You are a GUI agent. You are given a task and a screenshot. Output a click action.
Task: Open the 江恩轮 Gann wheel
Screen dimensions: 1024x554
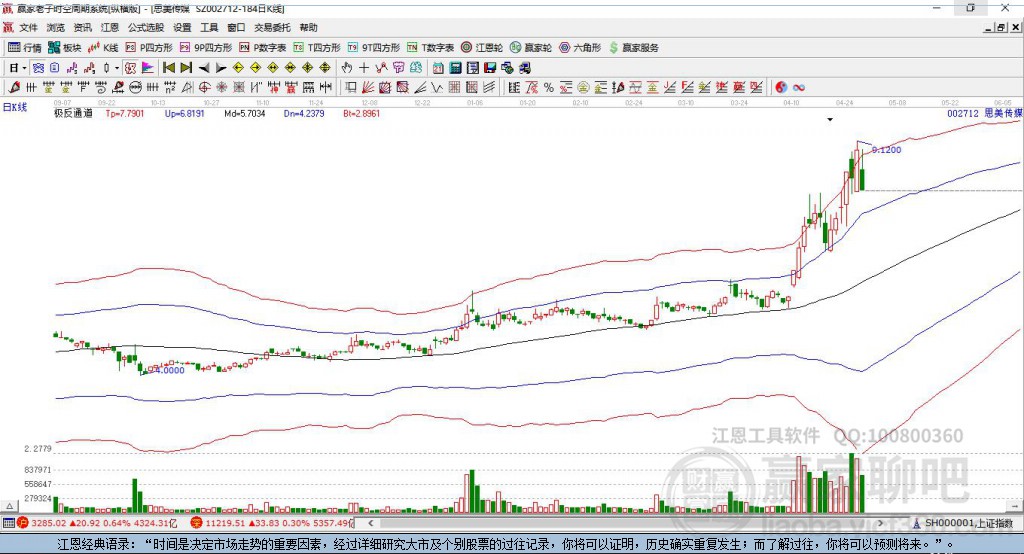click(x=482, y=48)
